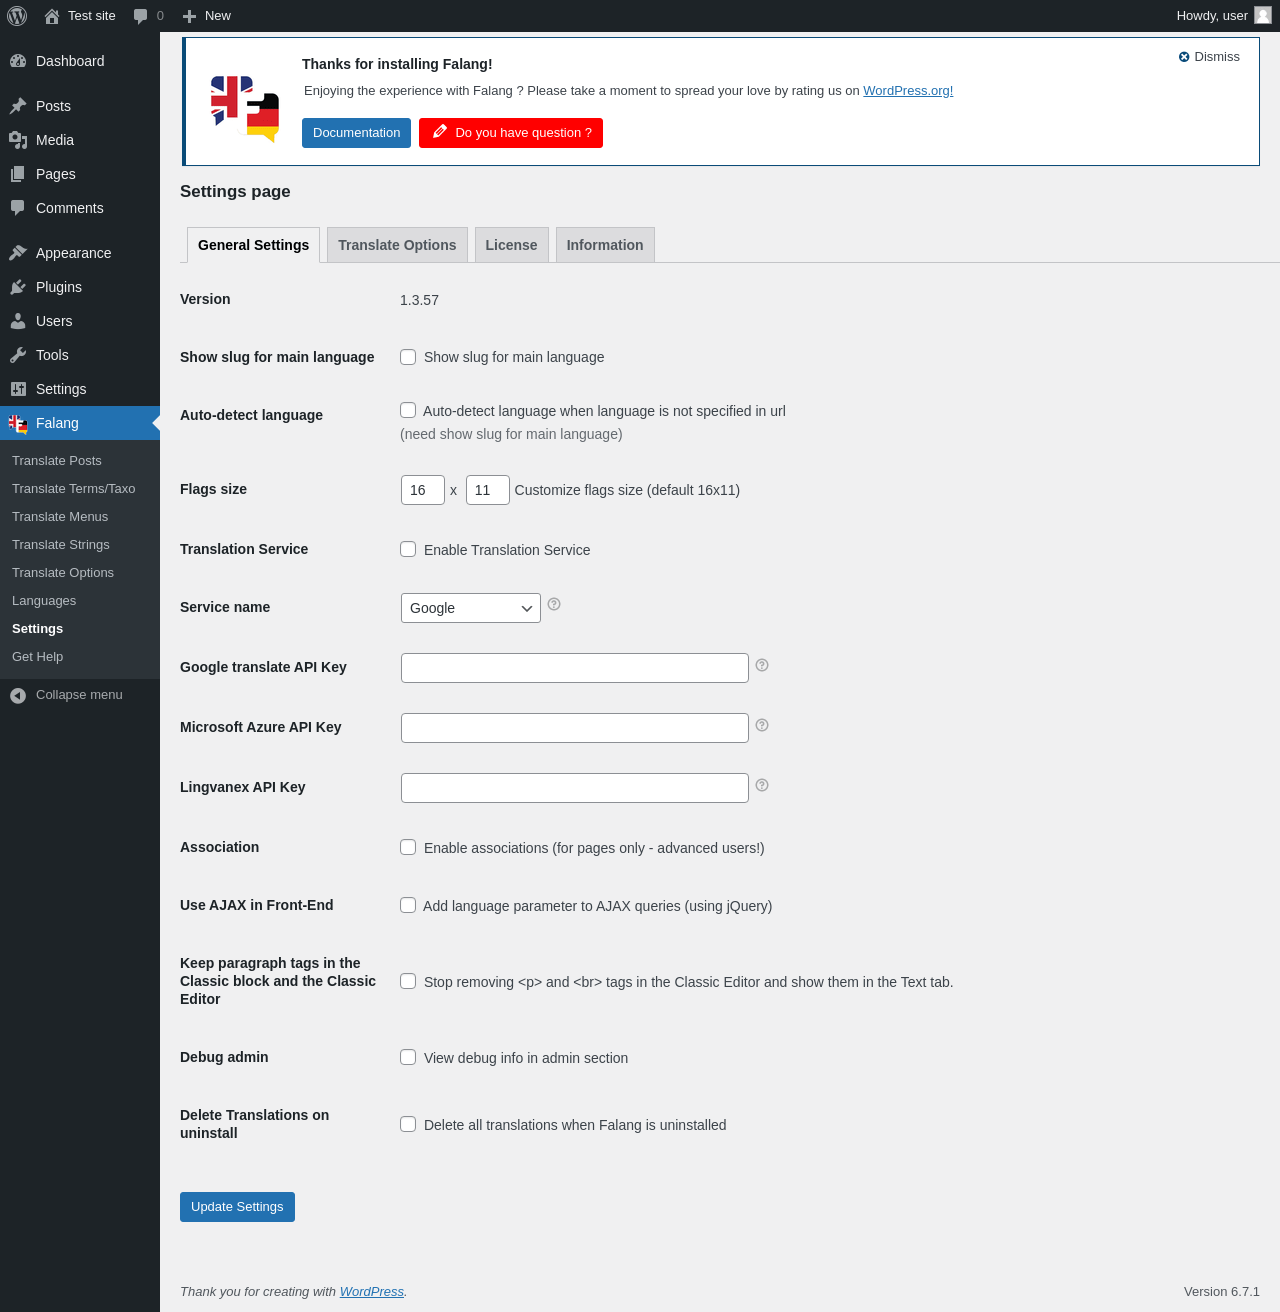
Task: Open the Translate Options tab
Action: (397, 245)
